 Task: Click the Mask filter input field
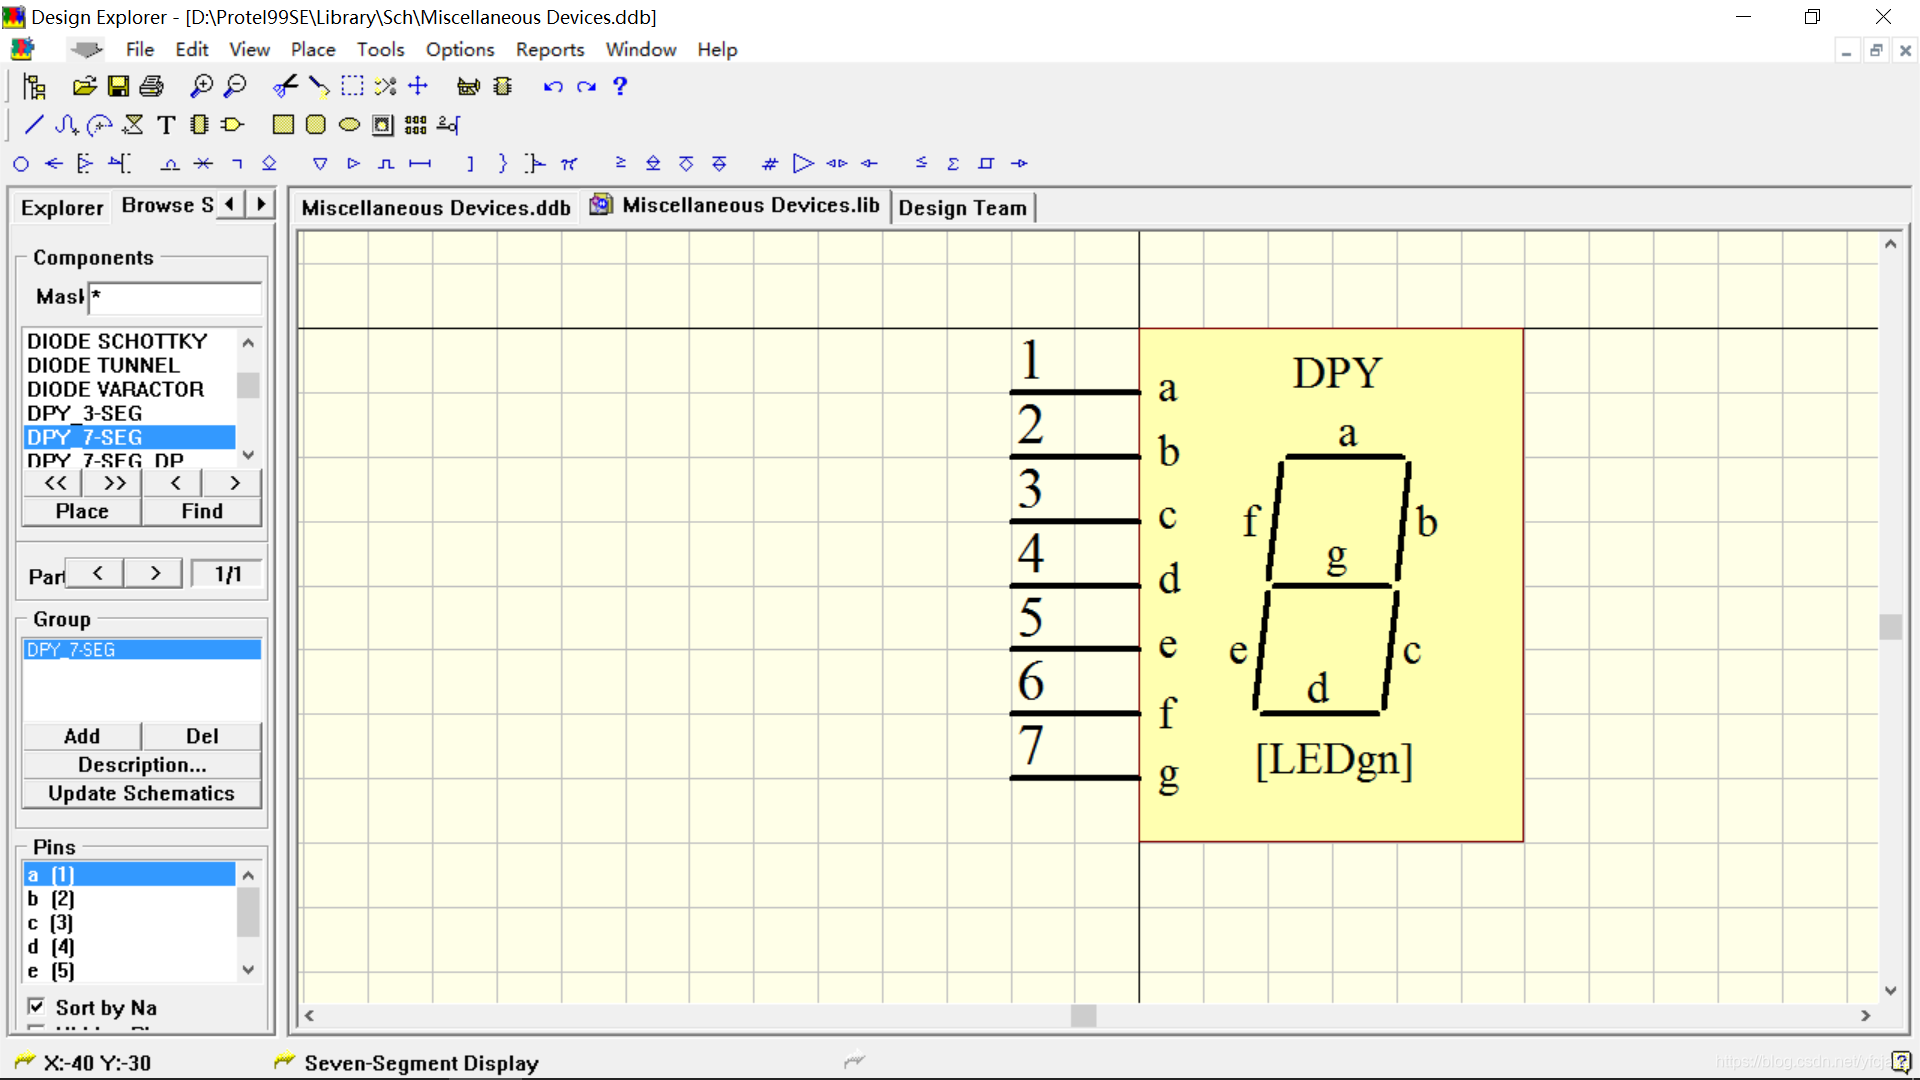(x=176, y=297)
